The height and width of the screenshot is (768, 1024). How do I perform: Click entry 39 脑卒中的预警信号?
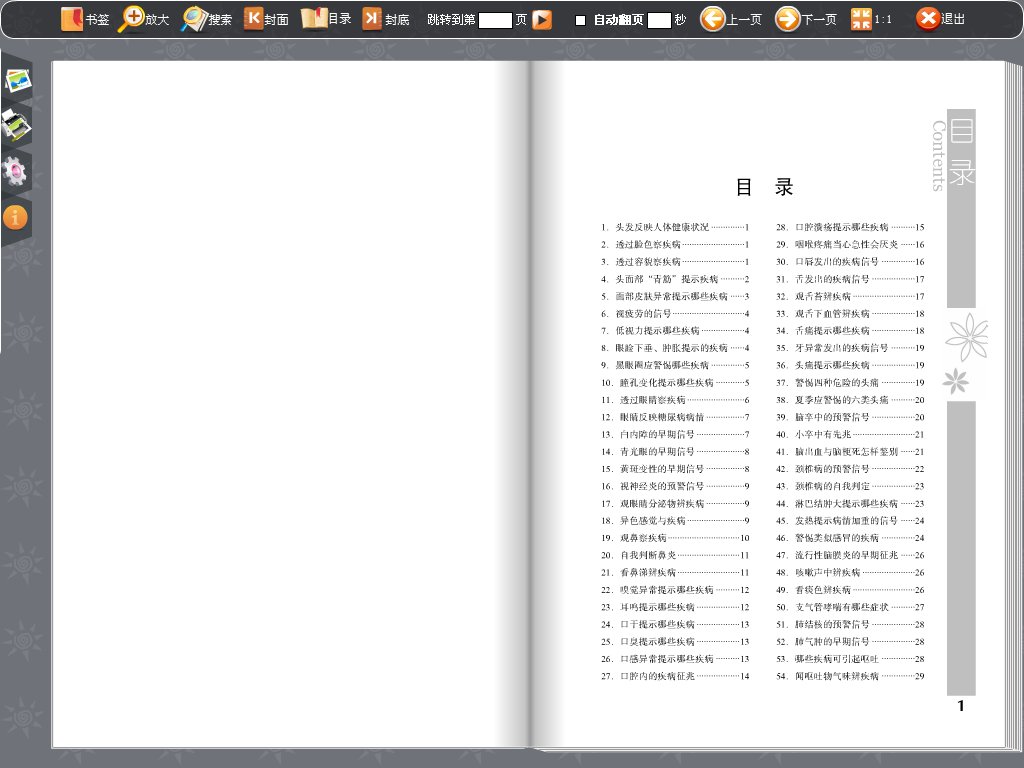[850, 417]
